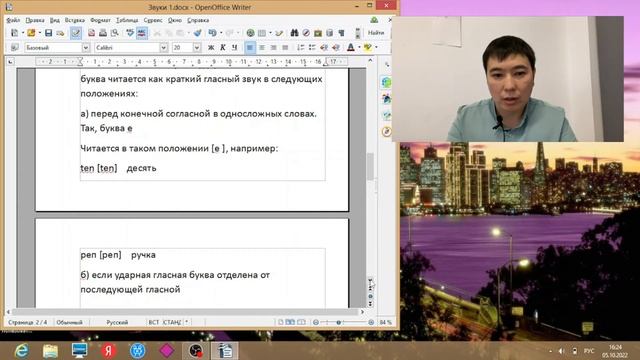Open the Формат menu
The width and height of the screenshot is (640, 360).
tap(100, 20)
